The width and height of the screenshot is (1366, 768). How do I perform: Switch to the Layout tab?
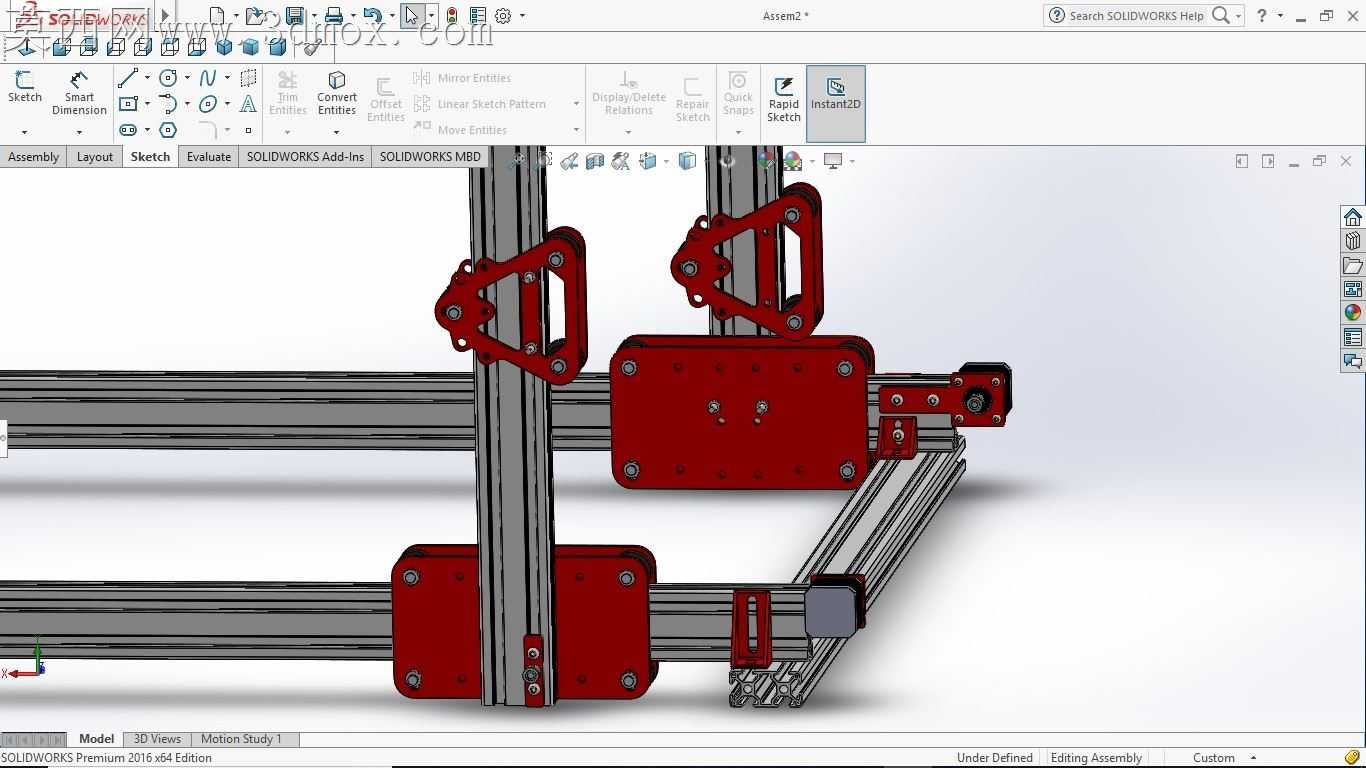coord(95,157)
